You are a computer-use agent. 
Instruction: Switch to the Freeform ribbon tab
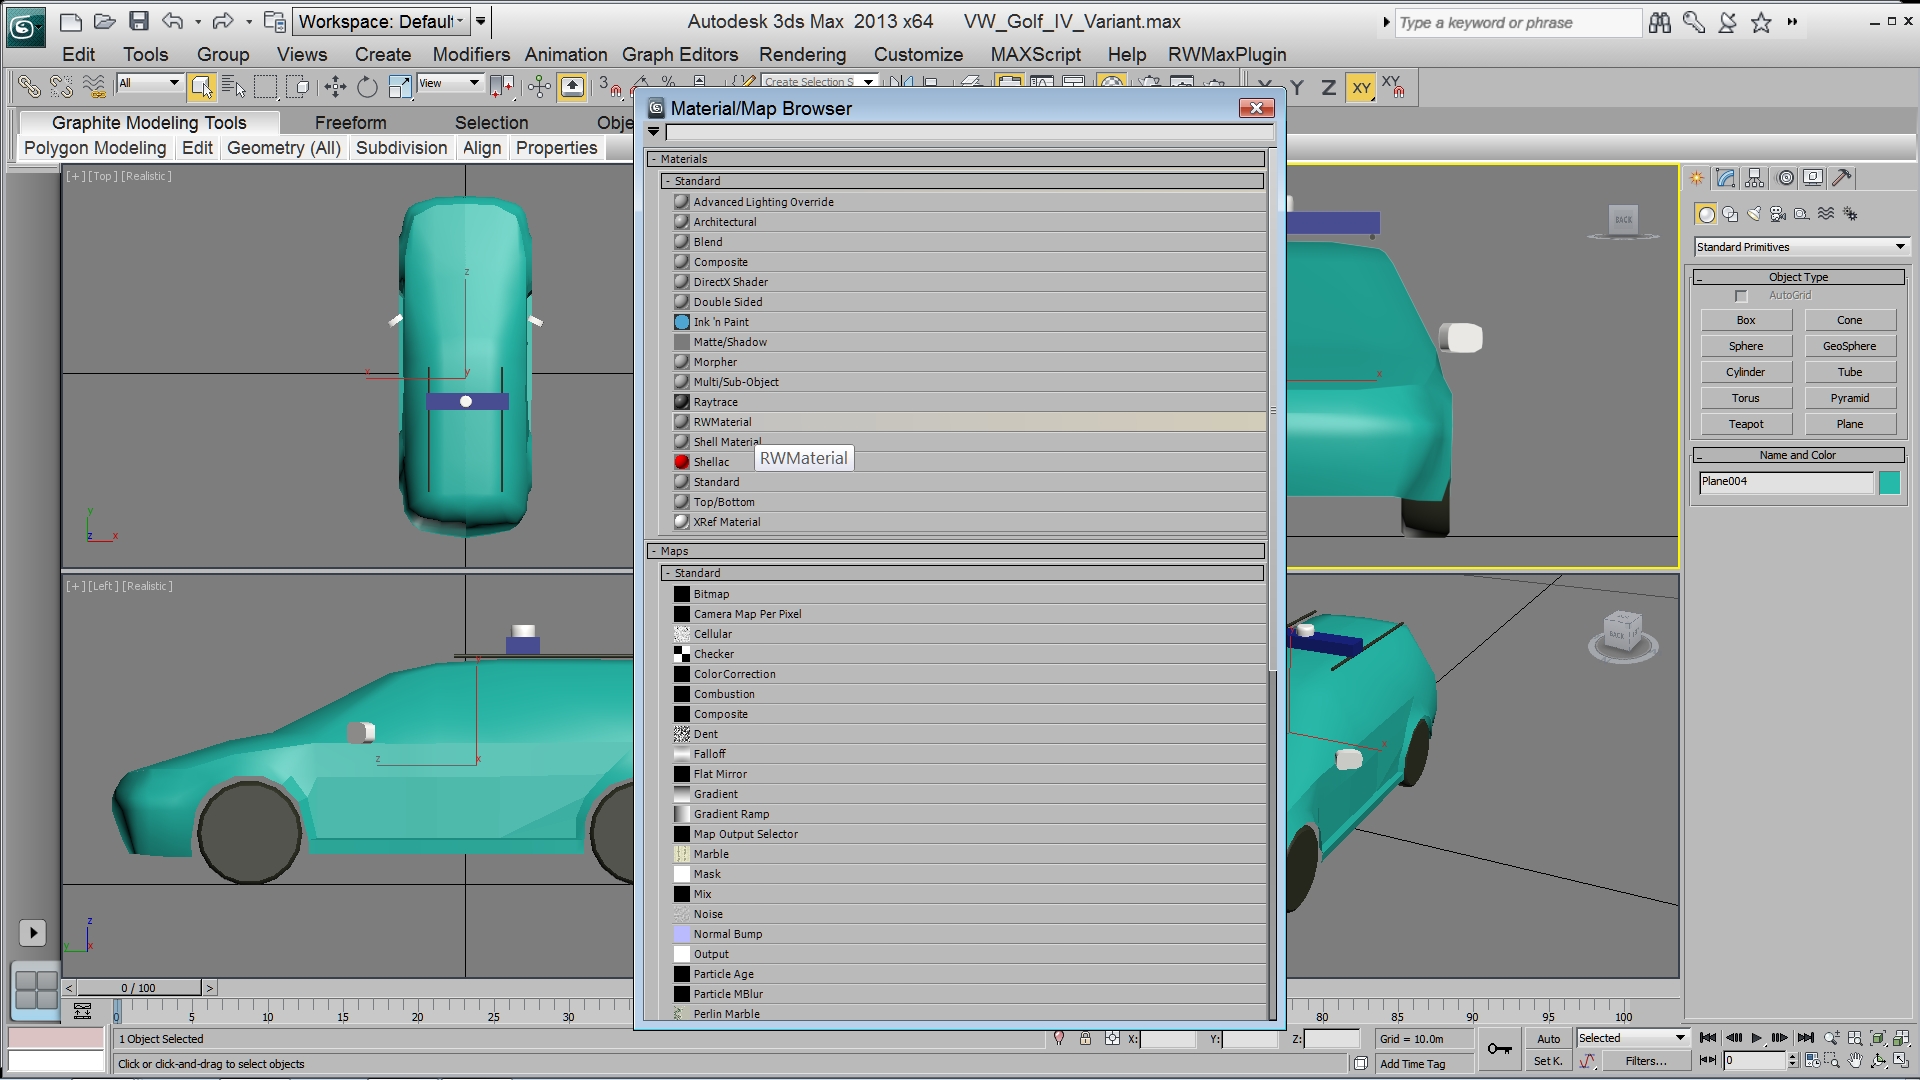coord(350,123)
